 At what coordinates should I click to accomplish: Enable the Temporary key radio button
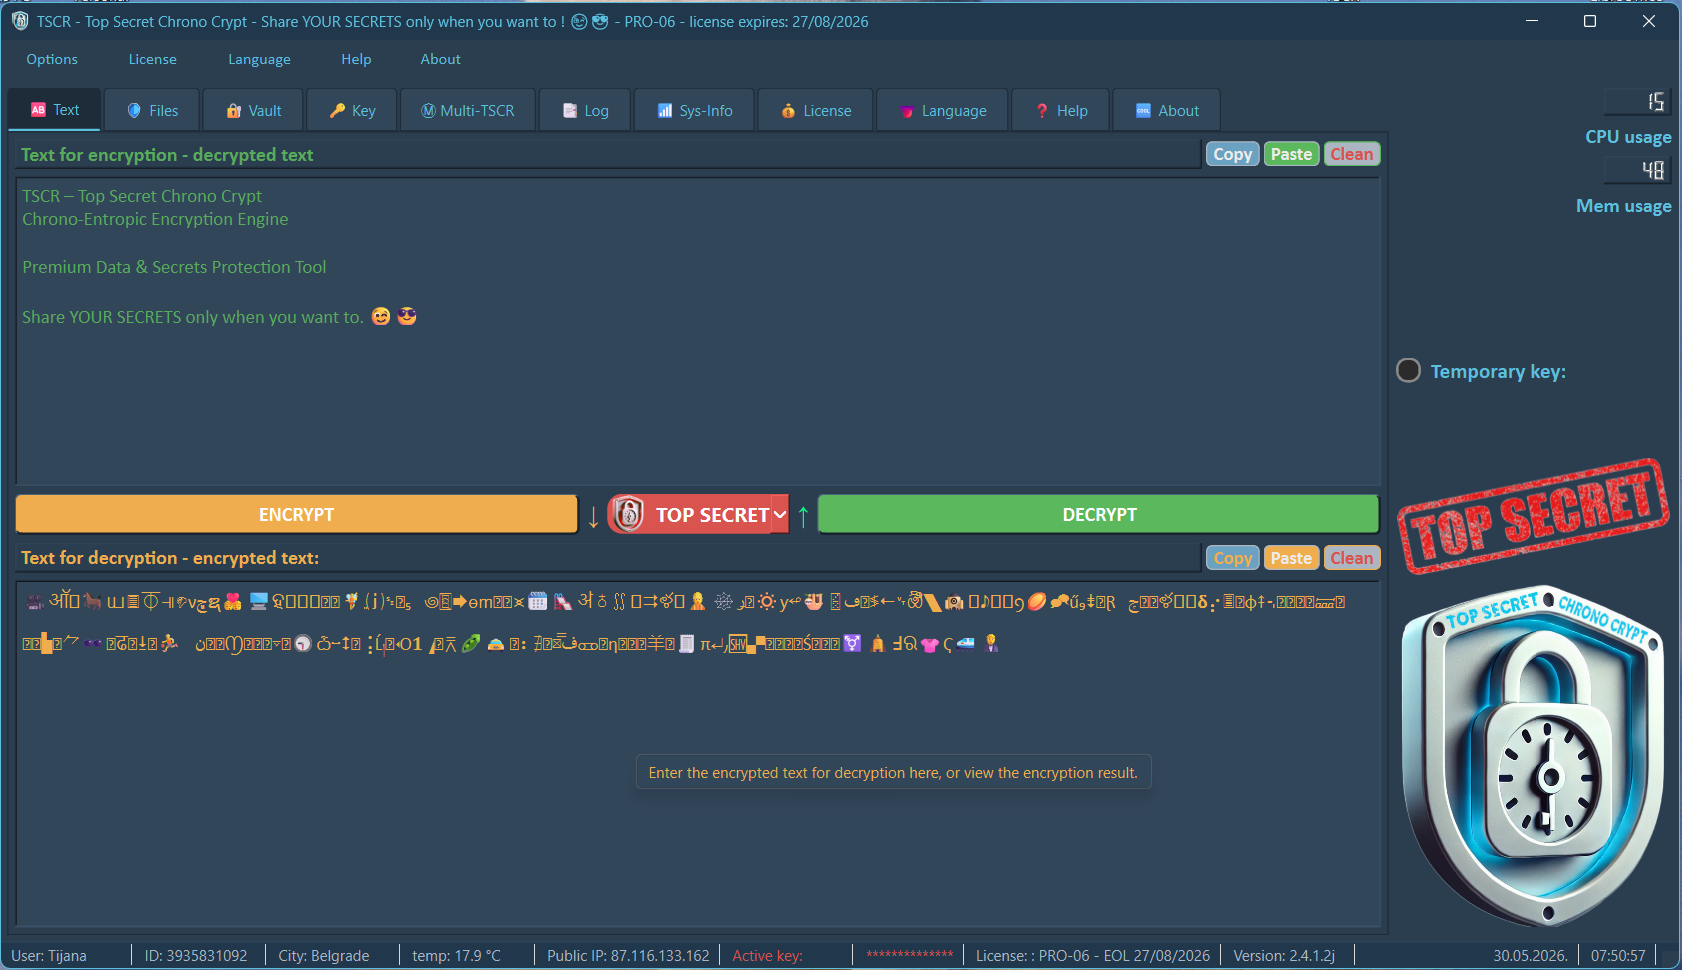(1408, 371)
